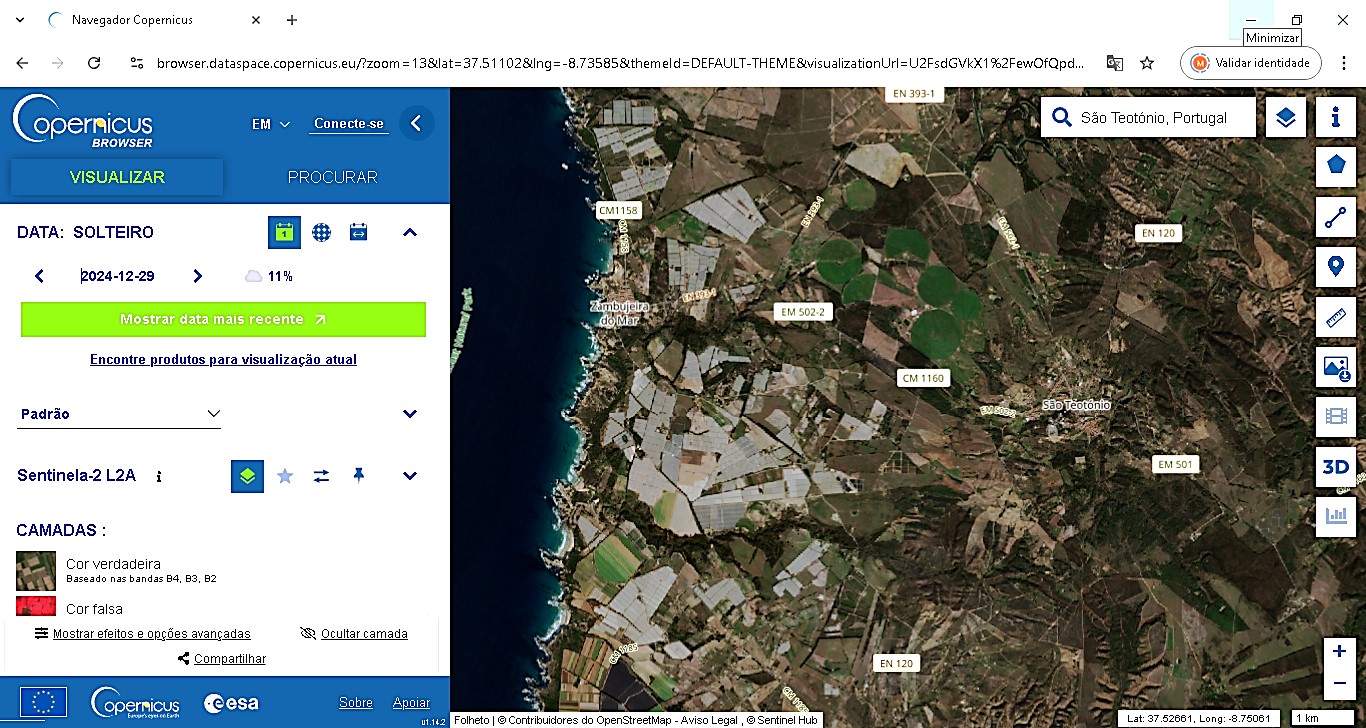
Task: Select the draw area of interest pentagon tool
Action: tap(1335, 165)
